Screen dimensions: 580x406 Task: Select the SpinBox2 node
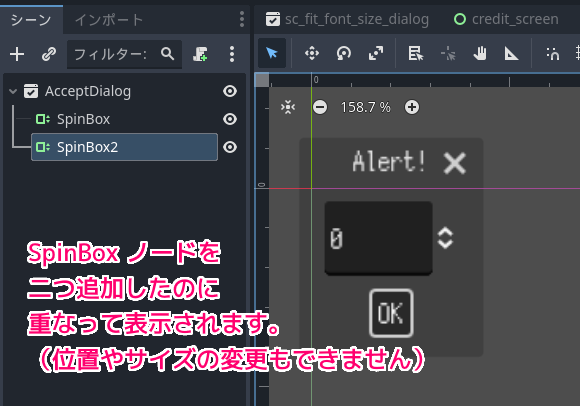pyautogui.click(x=124, y=147)
